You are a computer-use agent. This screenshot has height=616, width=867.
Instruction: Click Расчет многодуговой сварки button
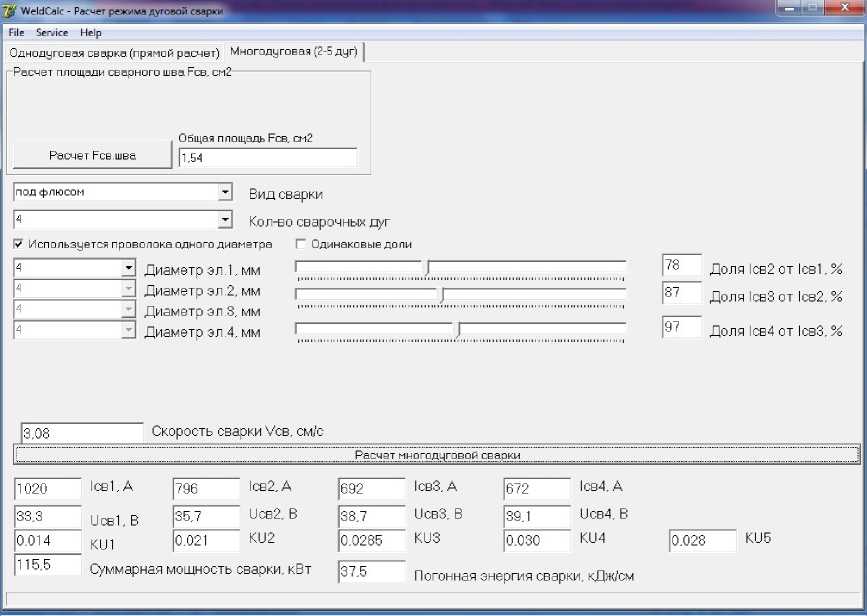point(436,455)
